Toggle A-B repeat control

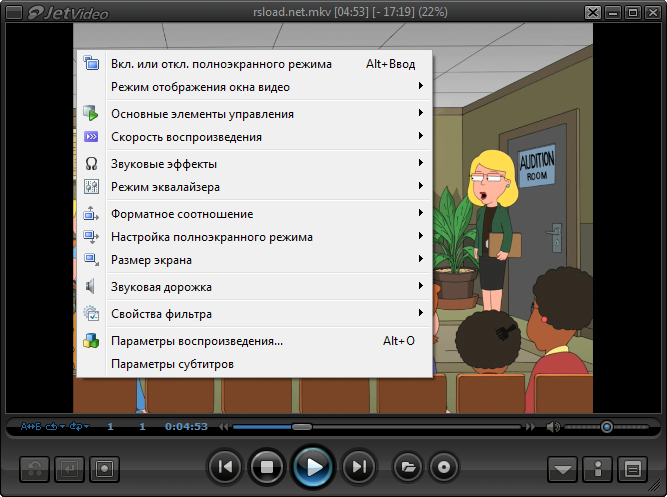[31, 426]
